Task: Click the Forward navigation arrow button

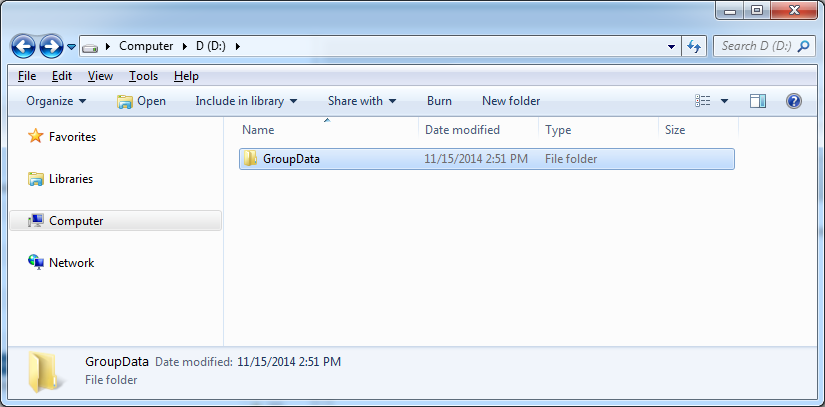Action: [52, 47]
